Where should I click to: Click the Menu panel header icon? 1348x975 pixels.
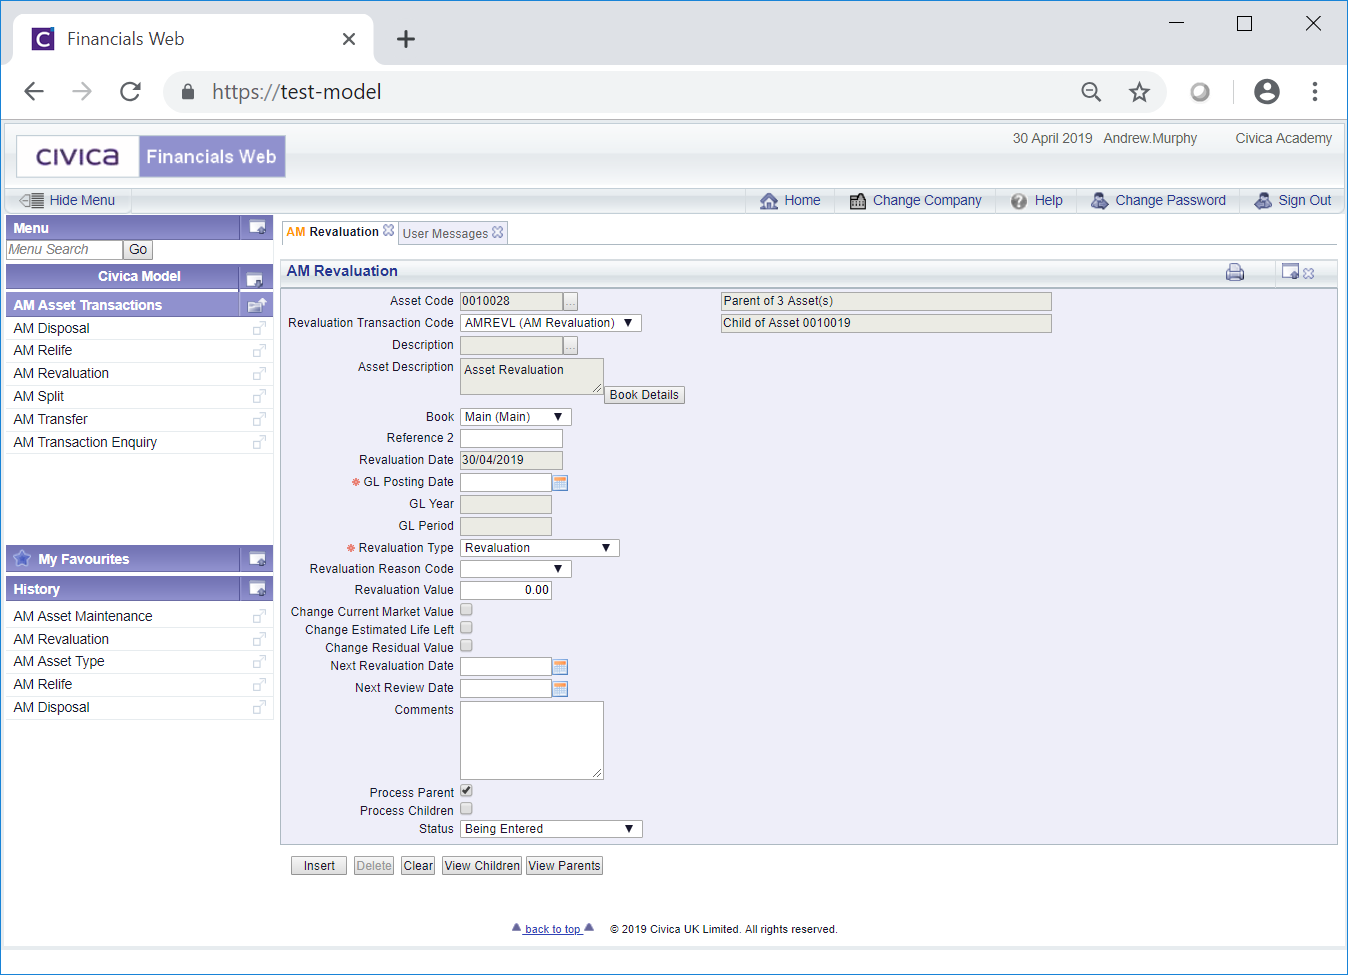(x=257, y=227)
